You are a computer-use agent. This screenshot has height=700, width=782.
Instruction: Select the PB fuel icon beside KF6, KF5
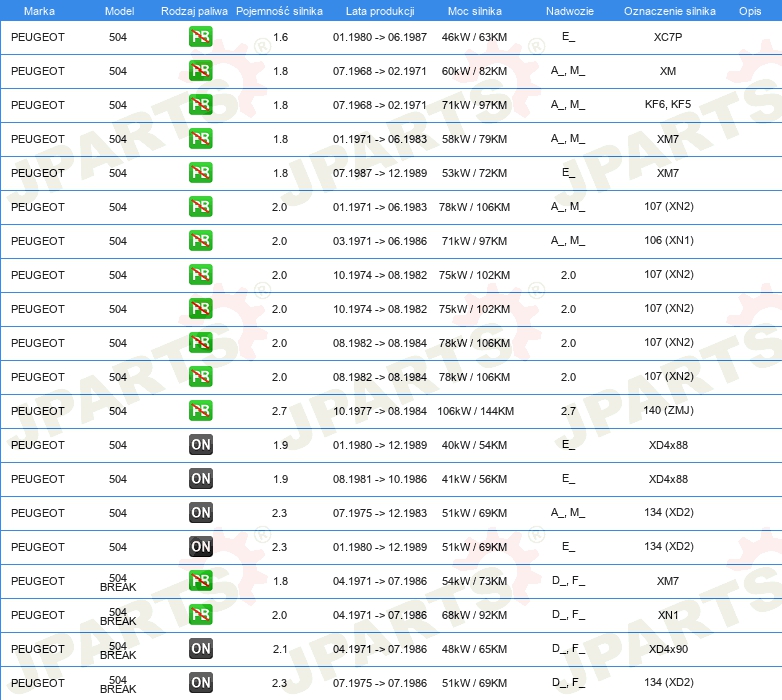[x=201, y=105]
